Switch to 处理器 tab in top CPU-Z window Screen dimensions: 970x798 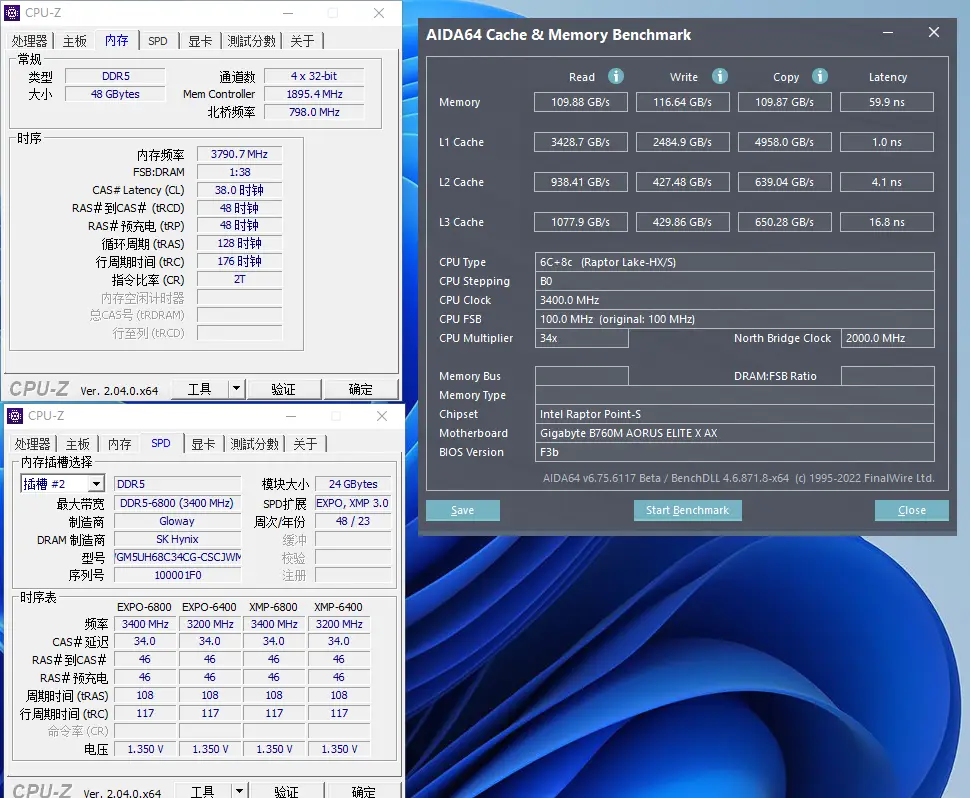coord(30,41)
